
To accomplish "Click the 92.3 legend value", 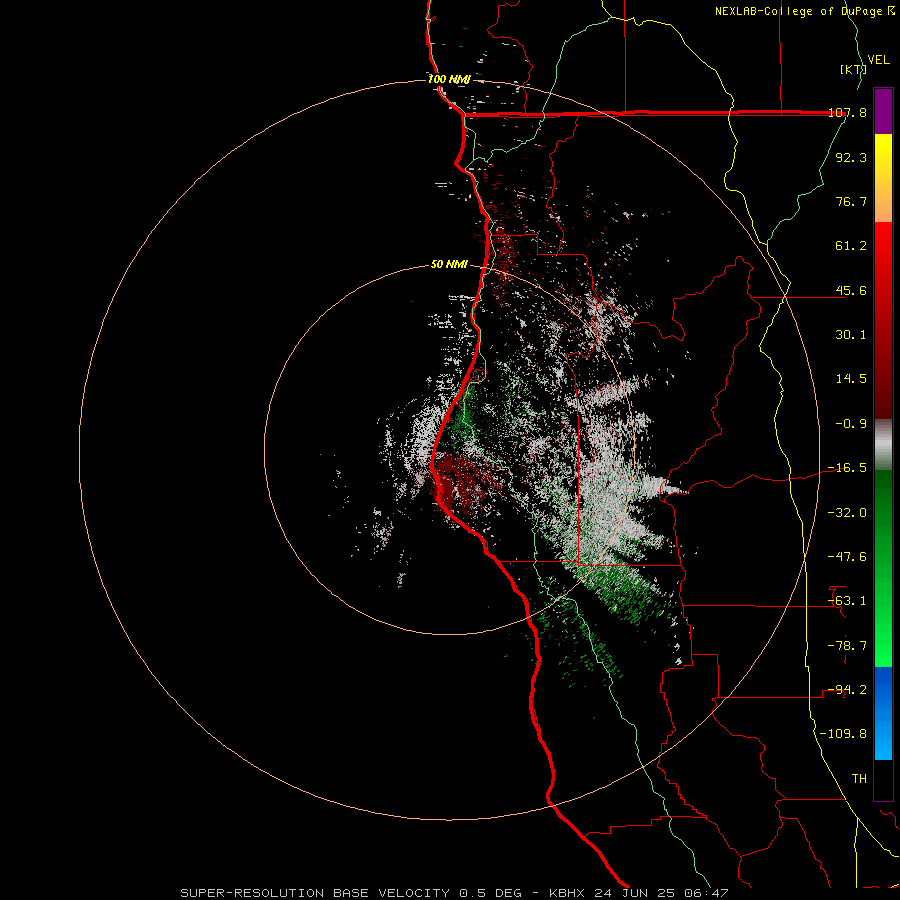I will click(851, 157).
